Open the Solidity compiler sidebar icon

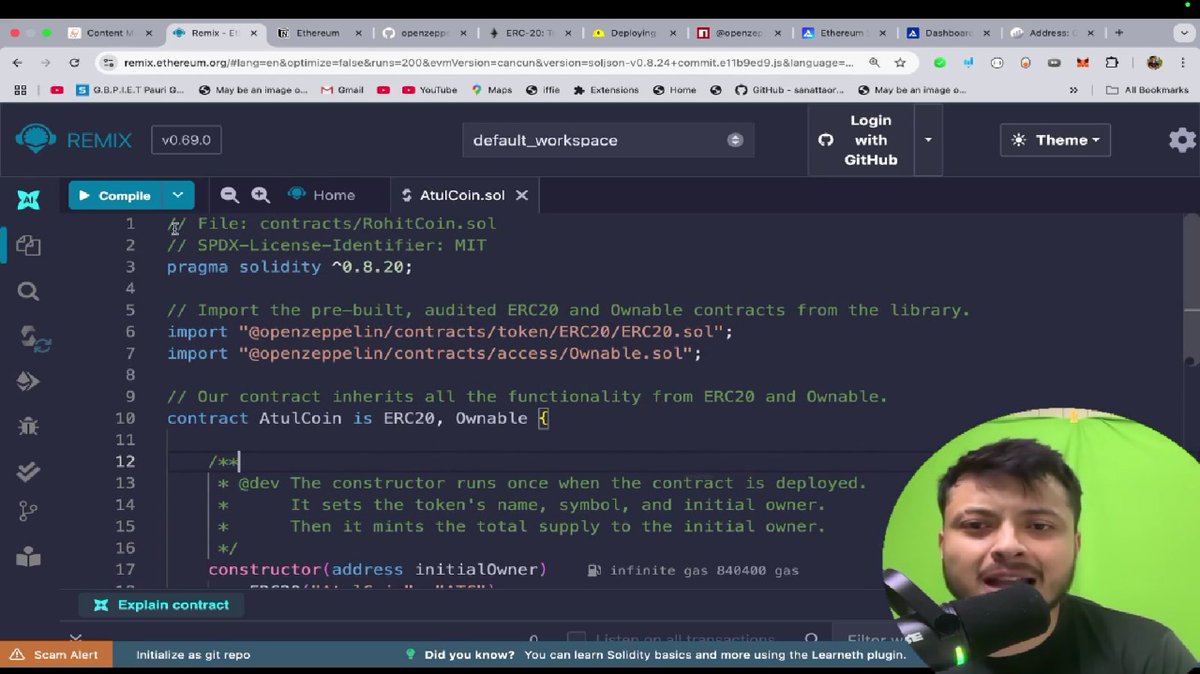coord(33,339)
